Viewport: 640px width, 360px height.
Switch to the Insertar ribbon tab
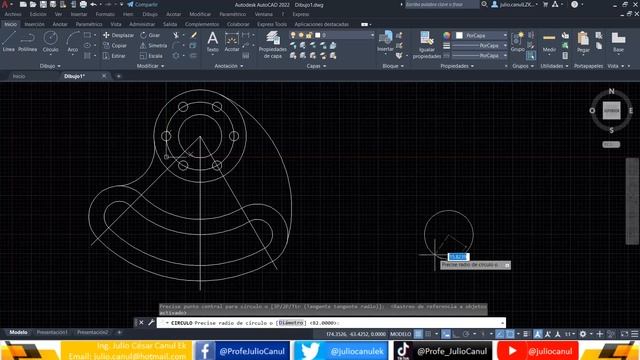pyautogui.click(x=34, y=24)
